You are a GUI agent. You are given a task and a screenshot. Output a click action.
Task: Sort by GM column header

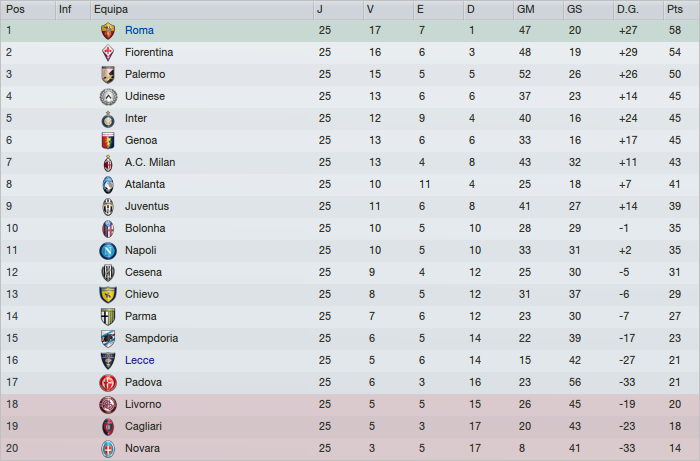pos(525,9)
